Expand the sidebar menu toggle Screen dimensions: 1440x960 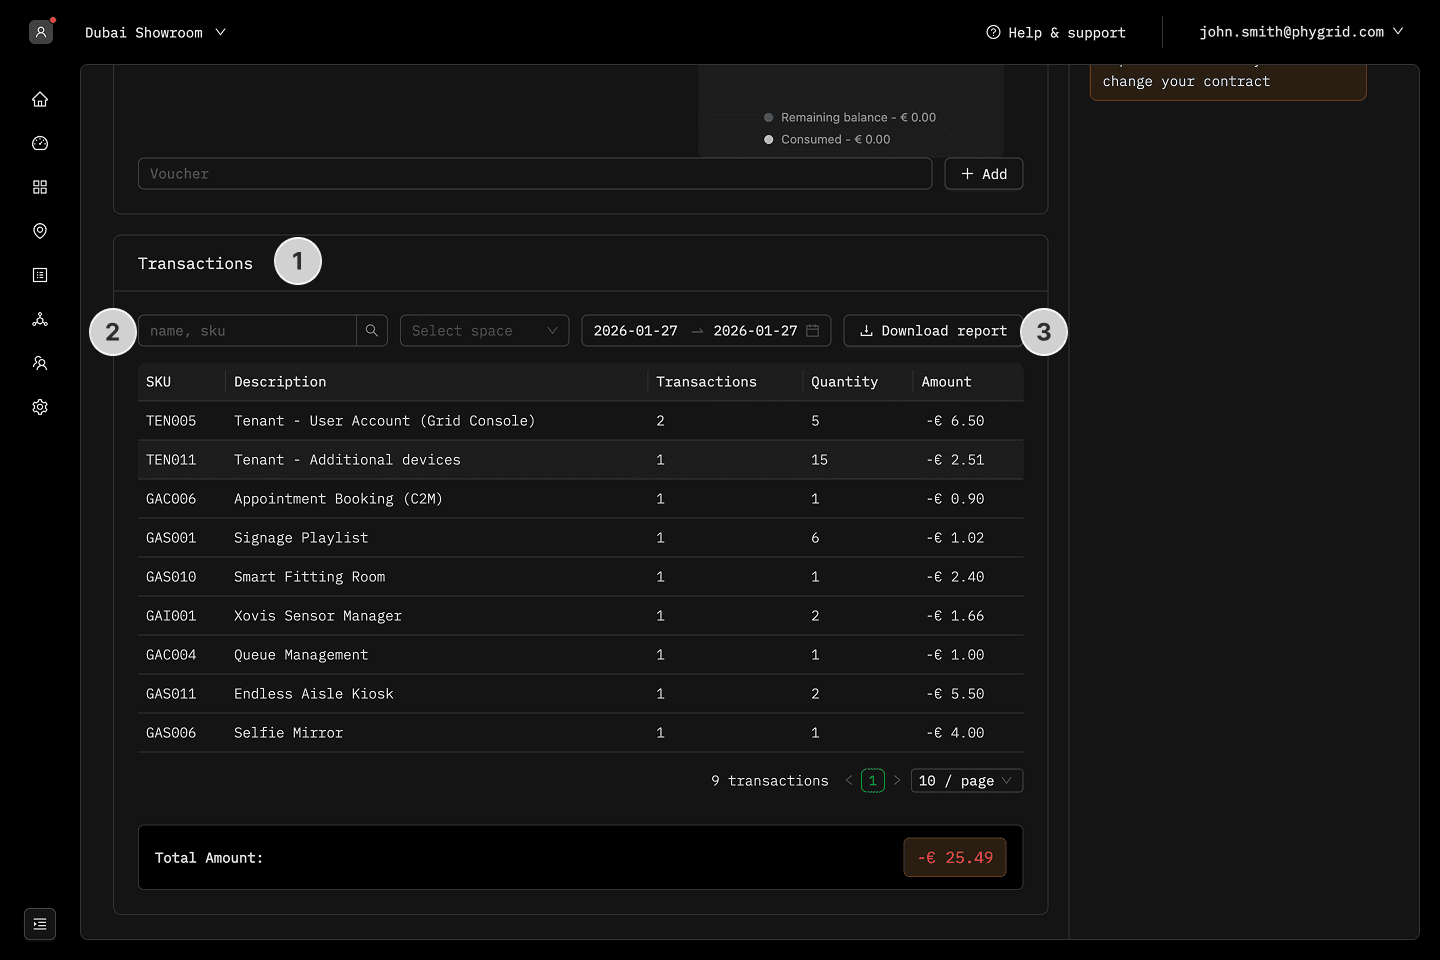tap(40, 924)
